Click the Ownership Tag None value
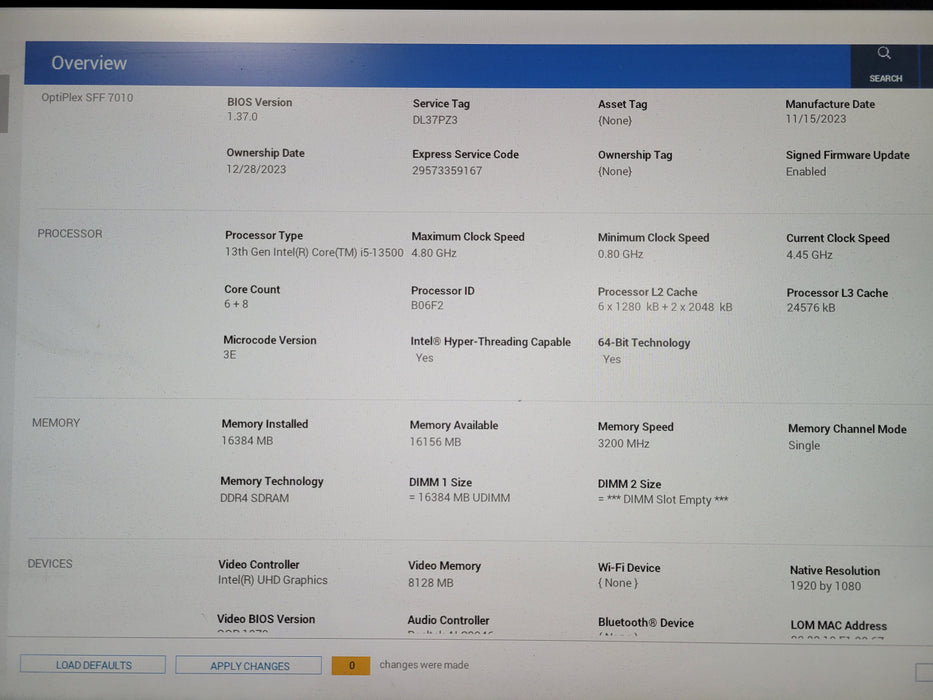 coord(615,171)
